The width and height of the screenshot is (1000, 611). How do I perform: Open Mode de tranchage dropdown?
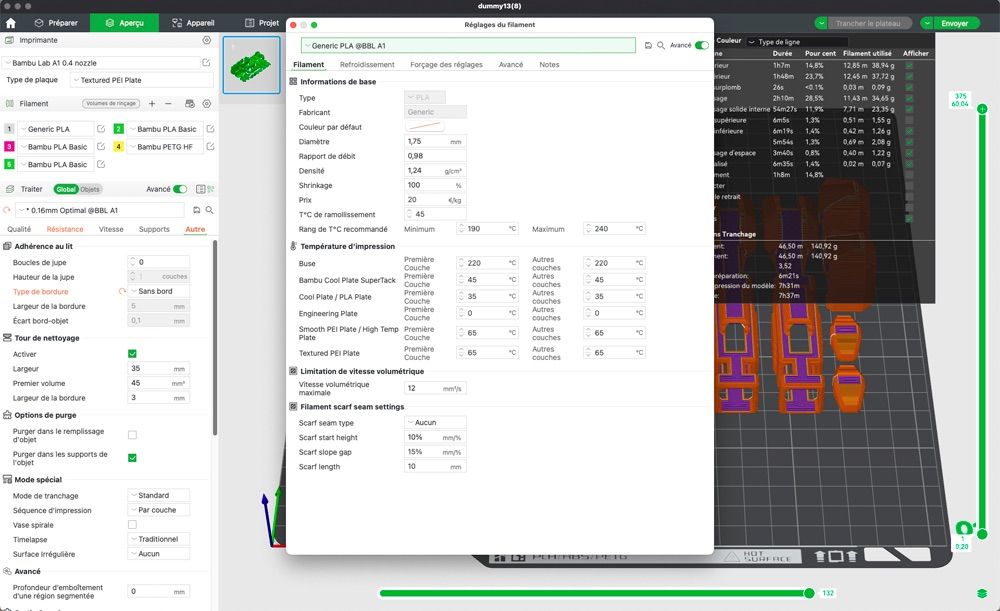(159, 496)
